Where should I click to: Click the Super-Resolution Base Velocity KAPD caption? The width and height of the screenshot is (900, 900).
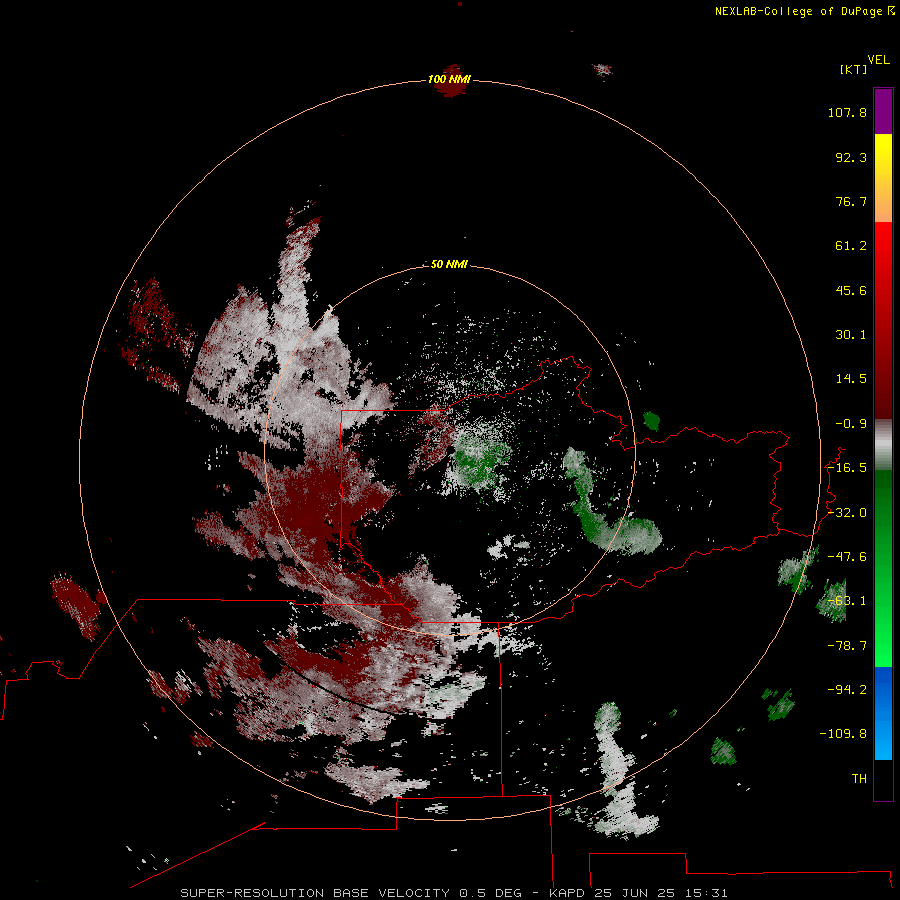pyautogui.click(x=453, y=893)
